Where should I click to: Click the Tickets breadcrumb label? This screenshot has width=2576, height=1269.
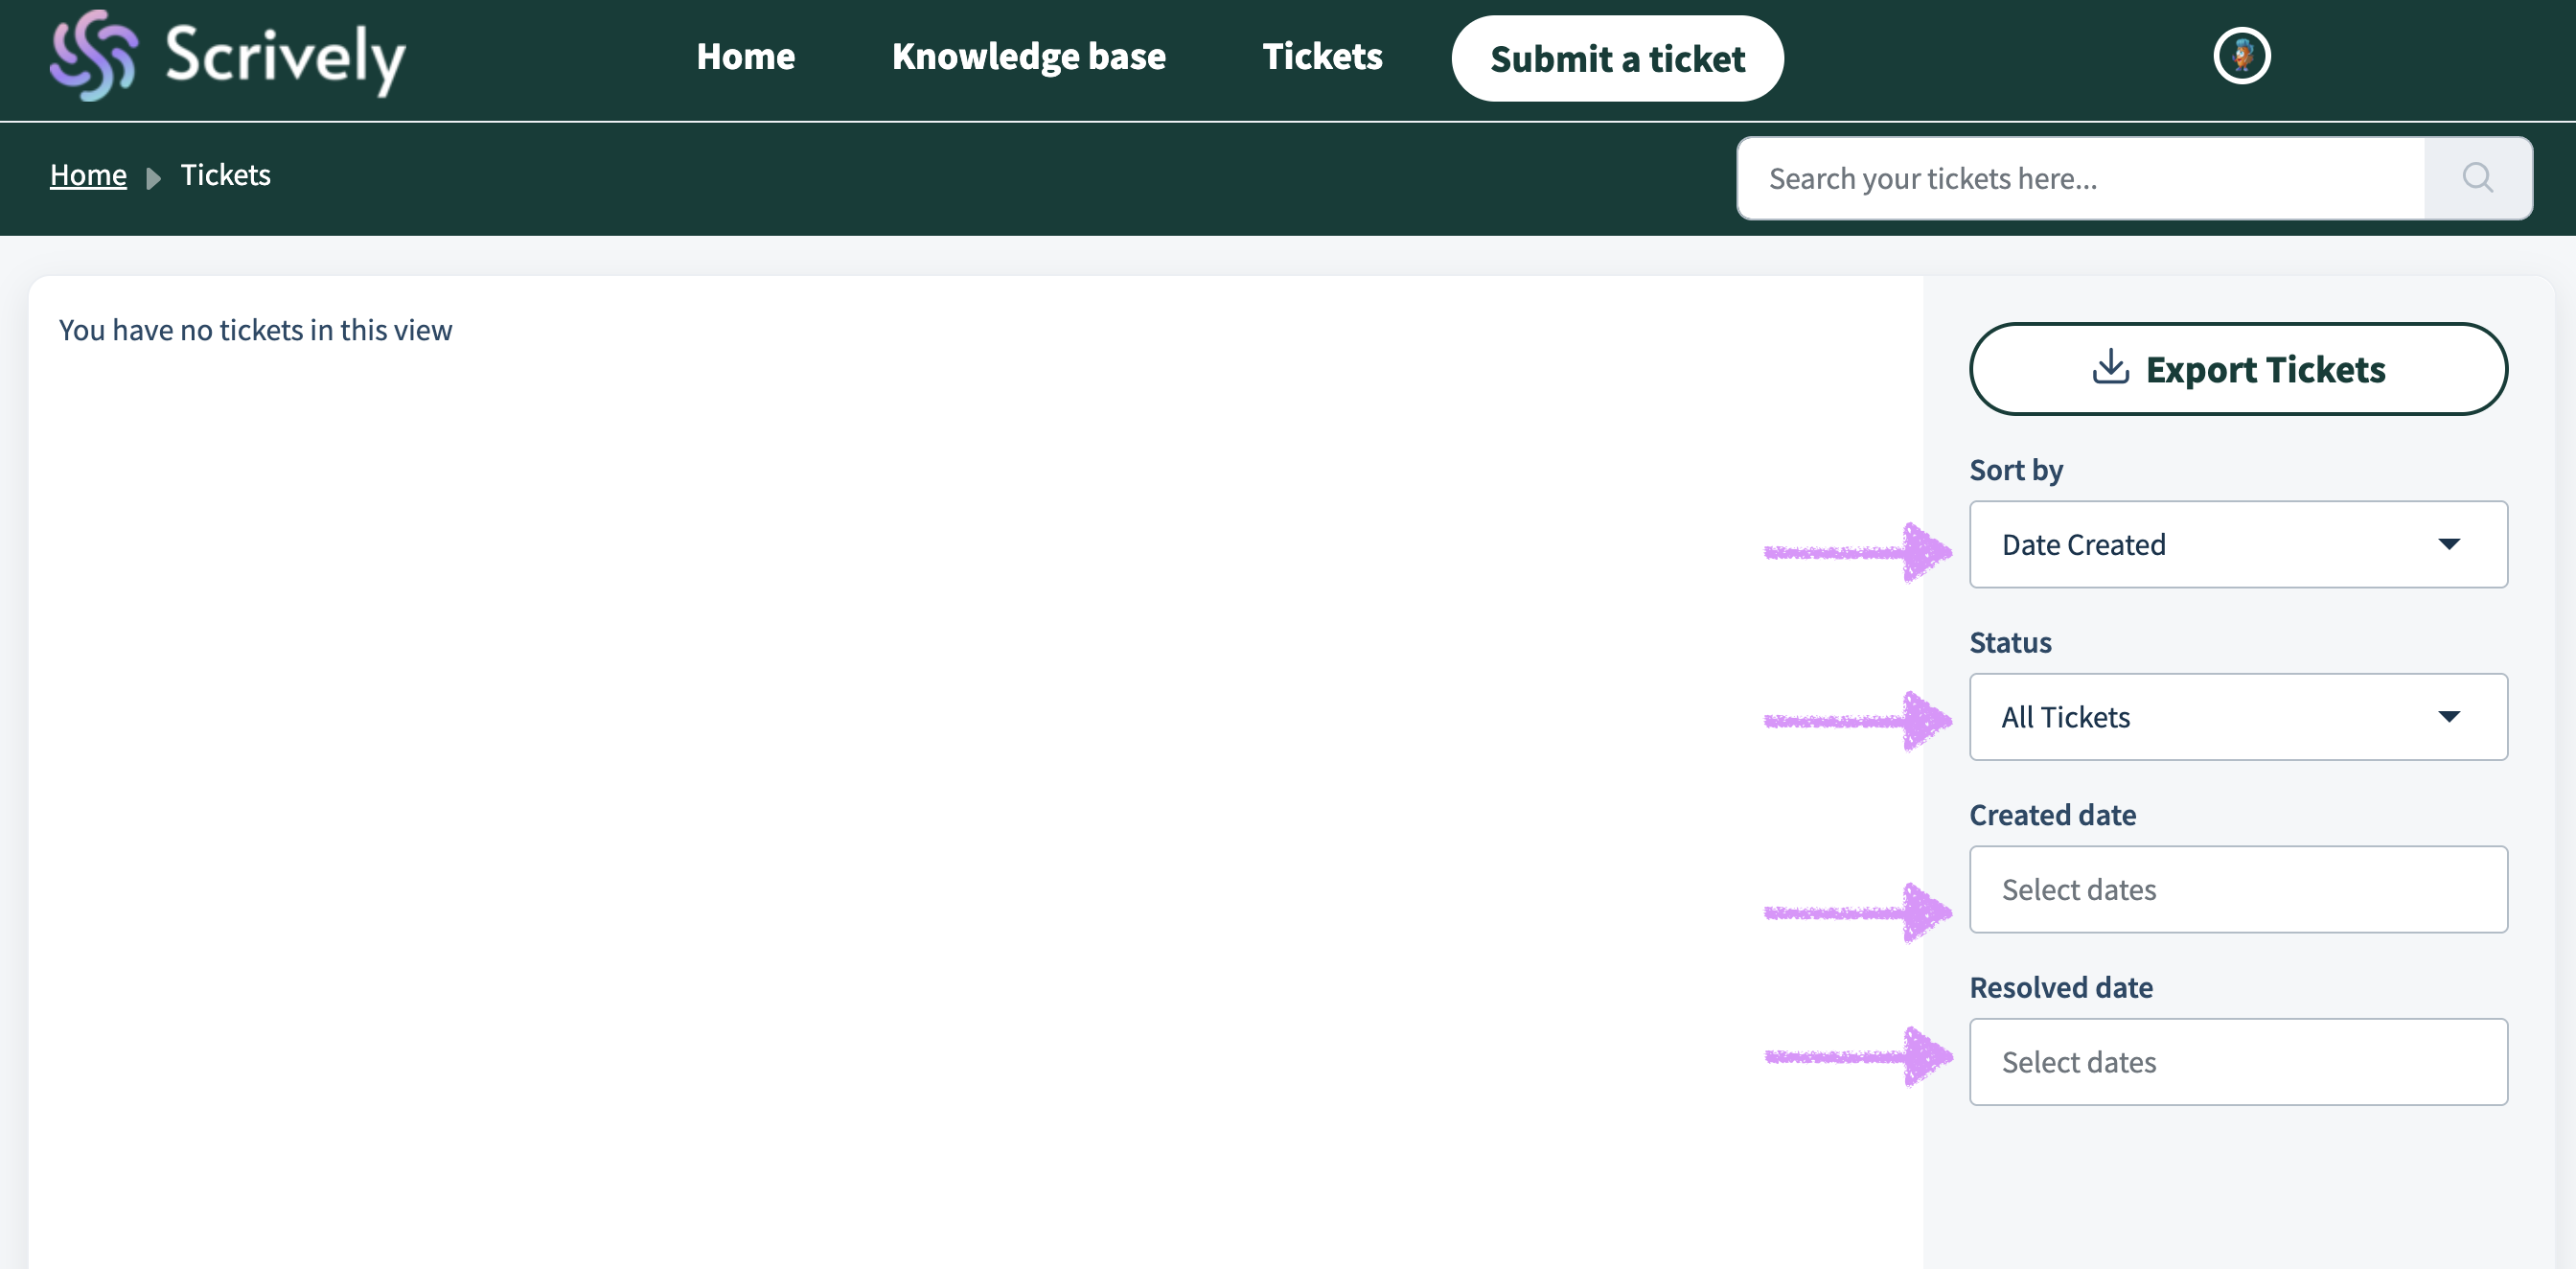tap(225, 175)
